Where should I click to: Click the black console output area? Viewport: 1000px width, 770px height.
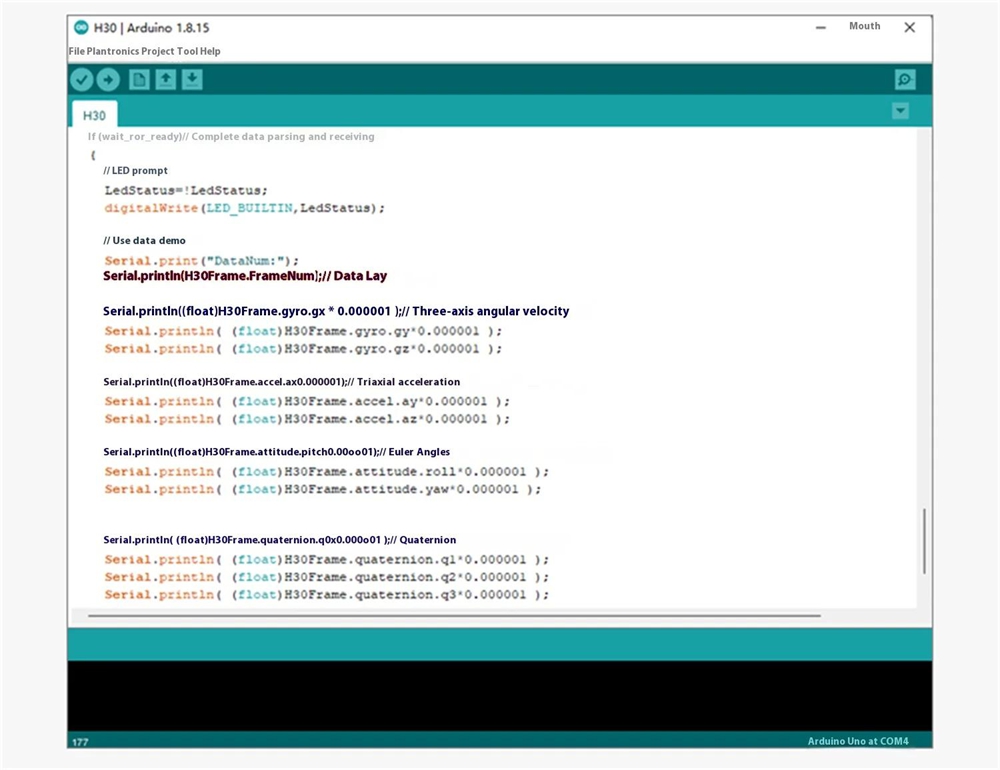[498, 696]
